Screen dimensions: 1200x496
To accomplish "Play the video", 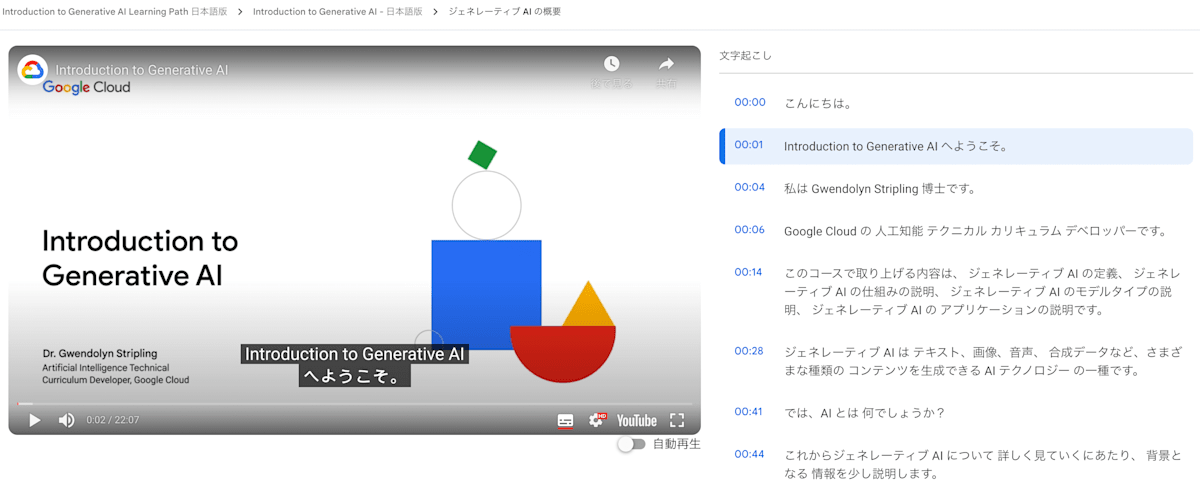I will (35, 420).
